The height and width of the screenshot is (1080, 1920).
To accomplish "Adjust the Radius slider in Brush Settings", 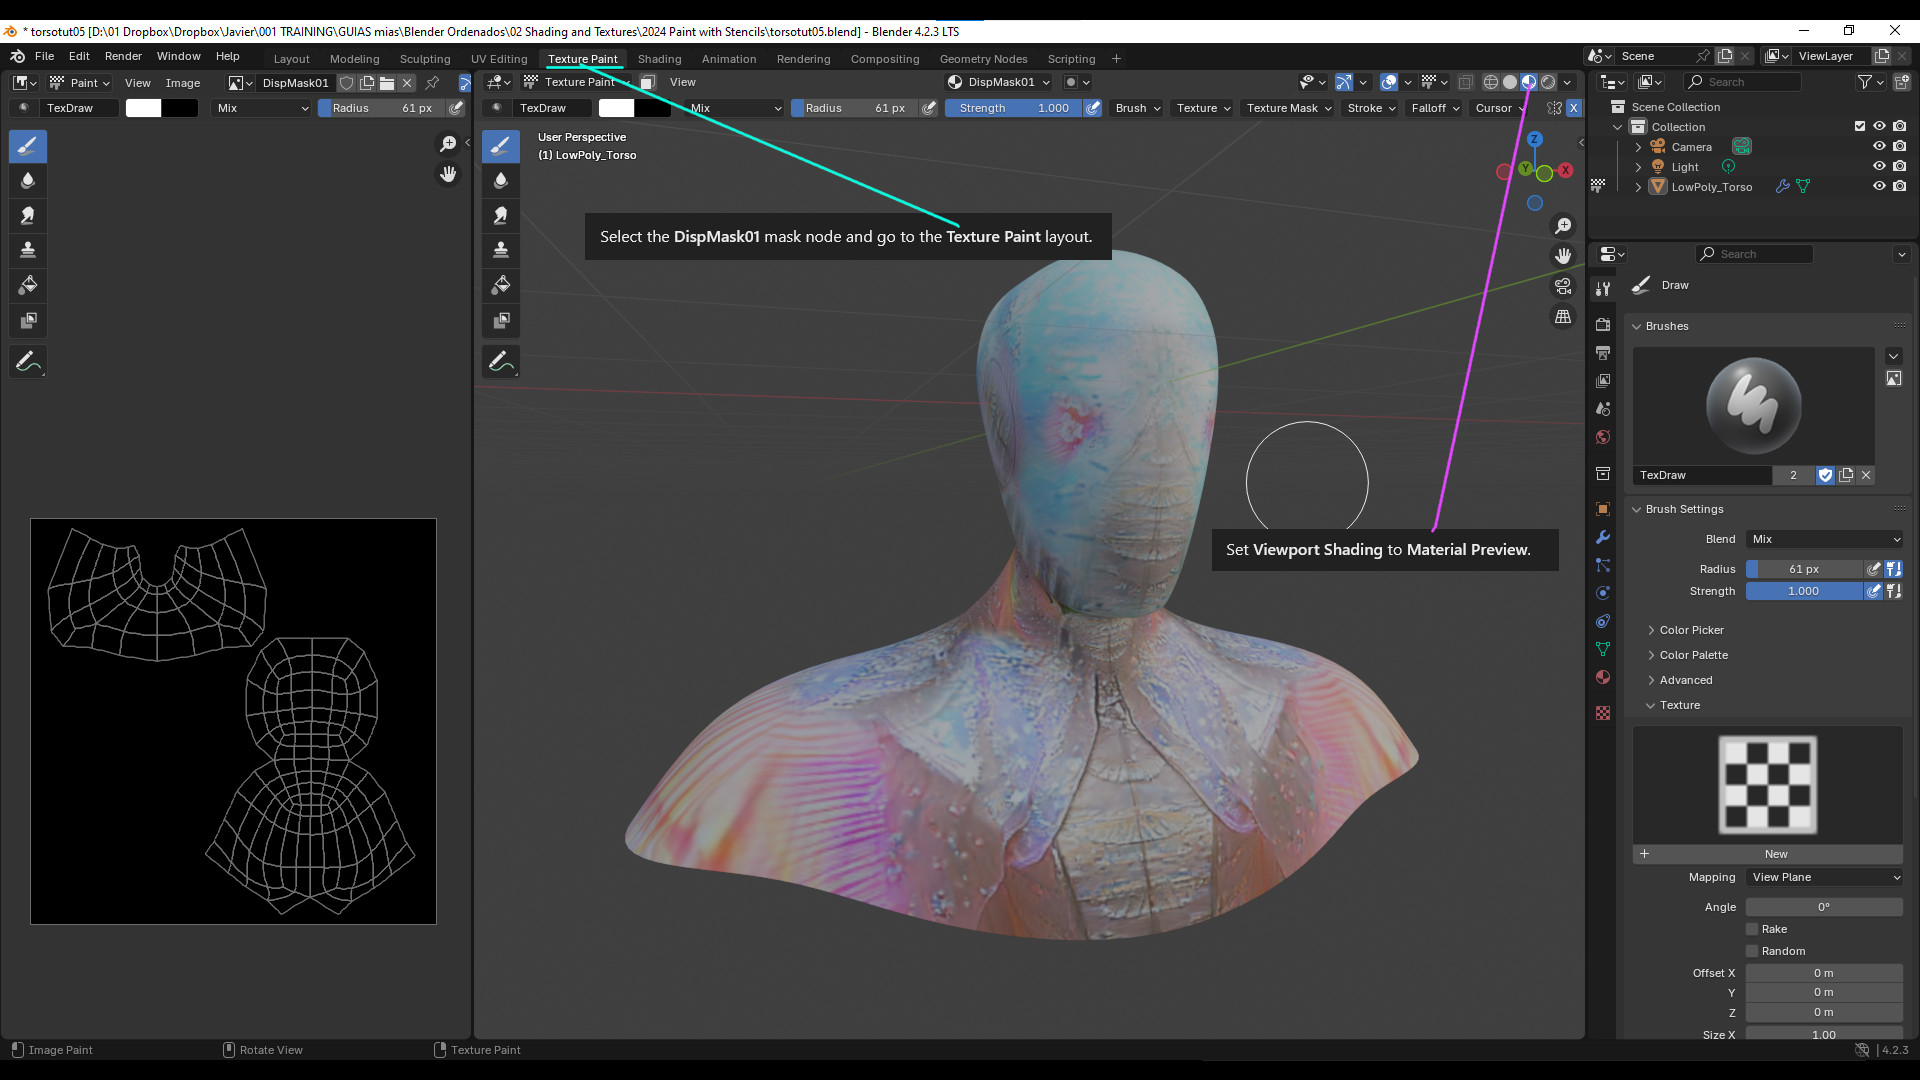I will tap(1804, 569).
